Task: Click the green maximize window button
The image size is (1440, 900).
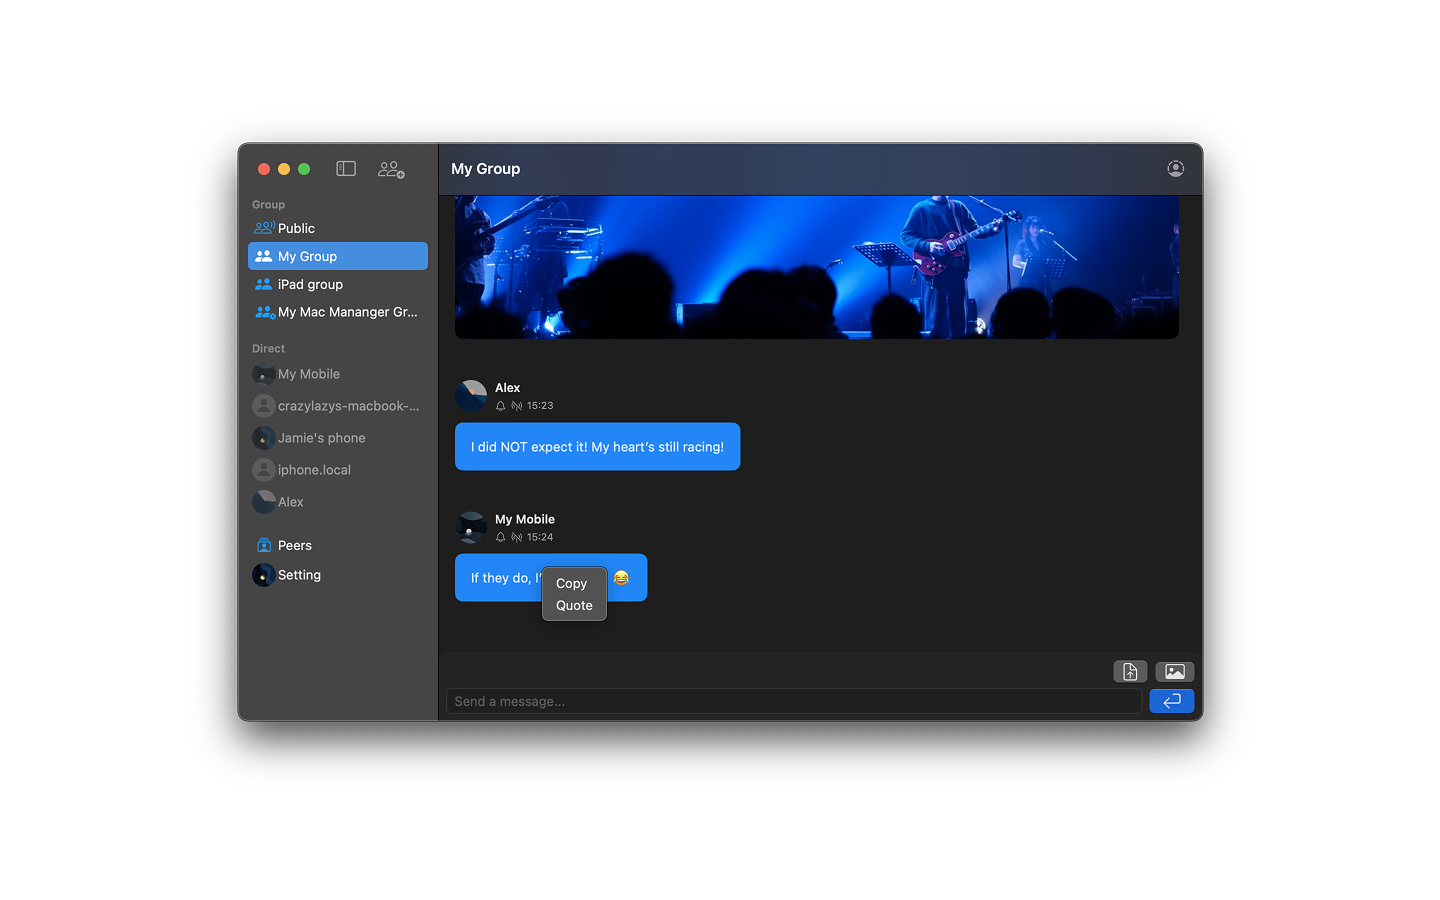Action: tap(304, 169)
